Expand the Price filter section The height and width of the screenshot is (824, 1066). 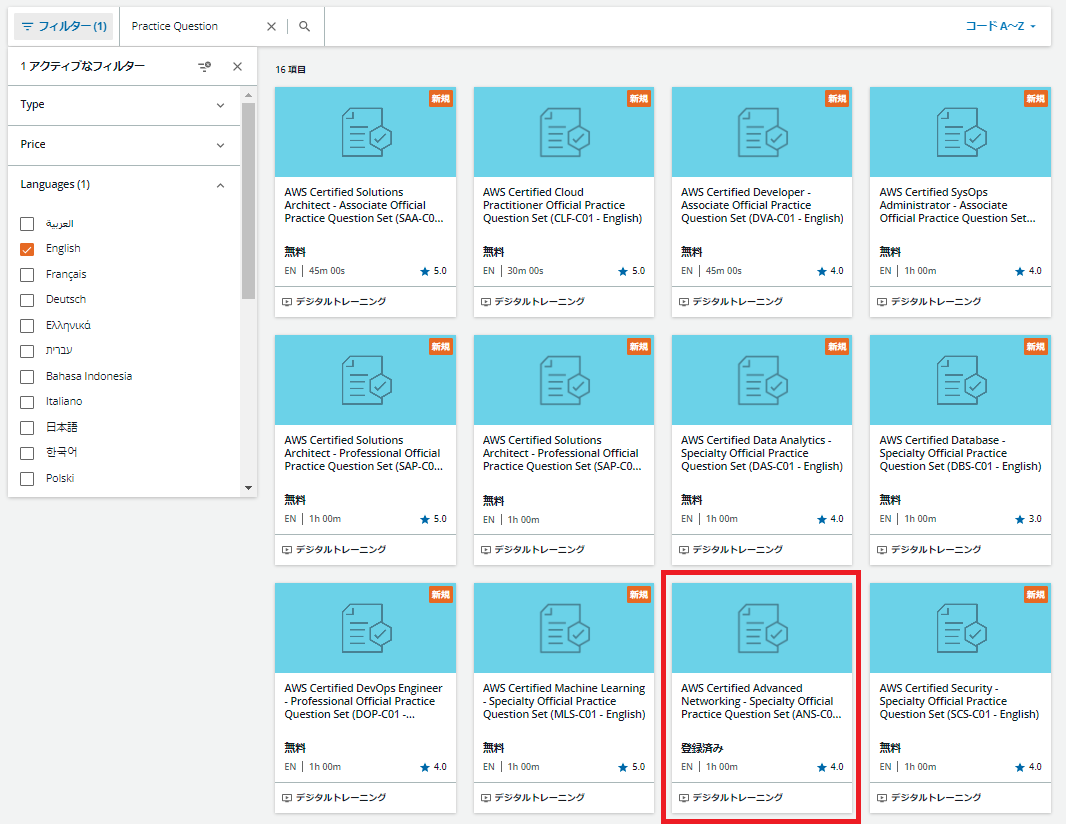click(124, 145)
